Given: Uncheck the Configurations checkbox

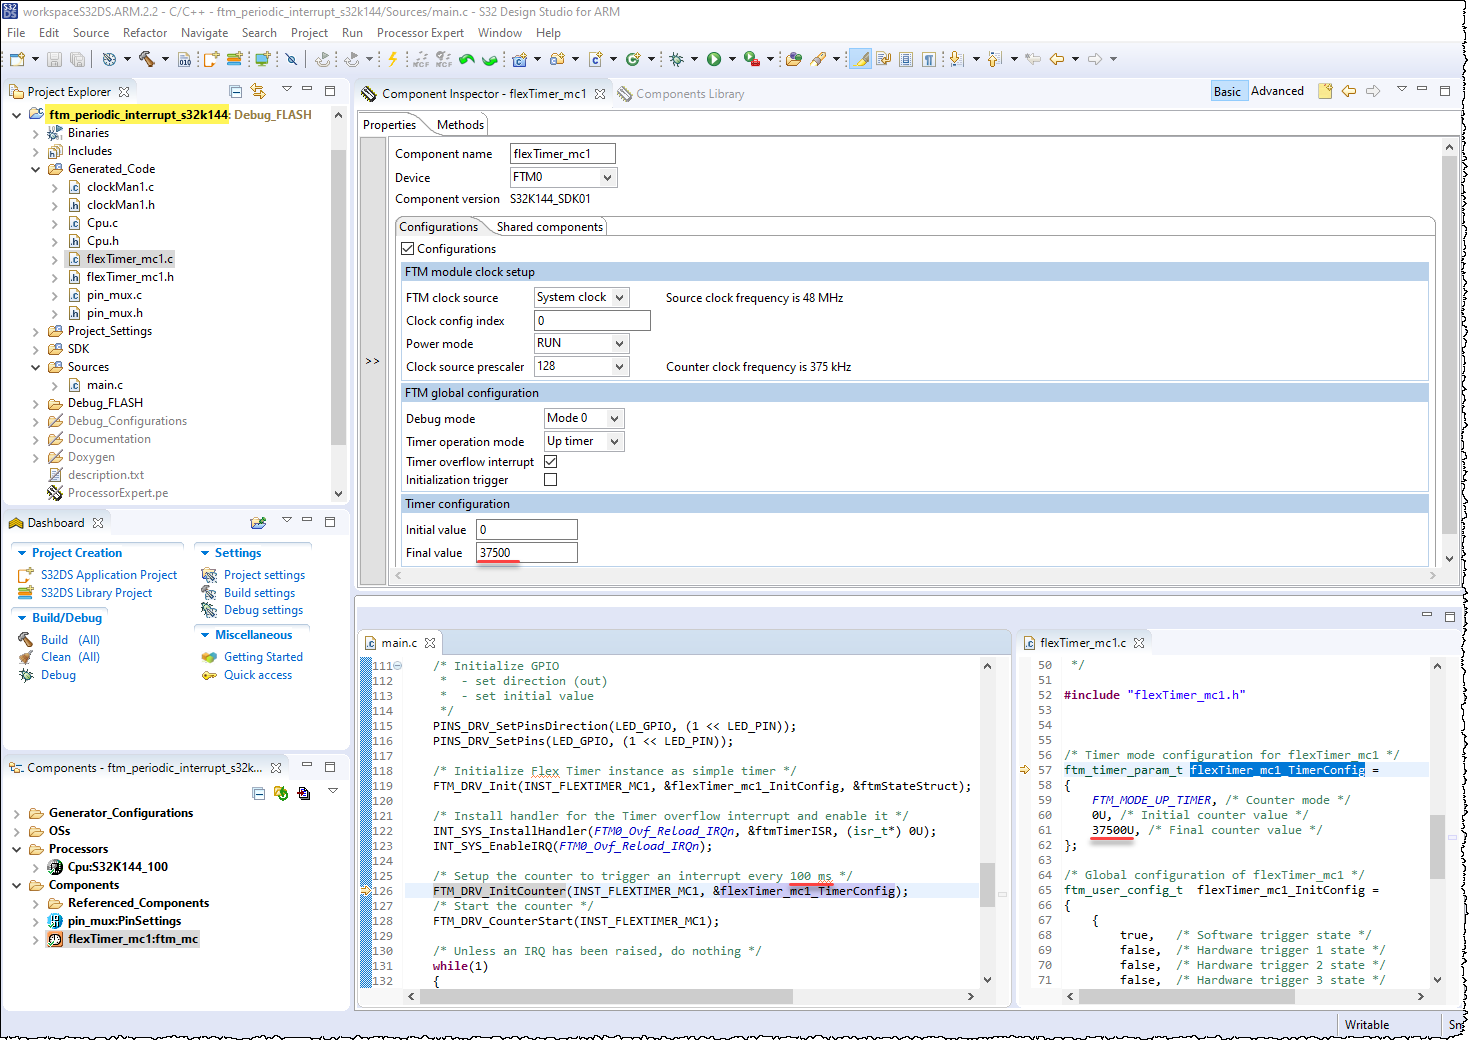Looking at the screenshot, I should [407, 249].
